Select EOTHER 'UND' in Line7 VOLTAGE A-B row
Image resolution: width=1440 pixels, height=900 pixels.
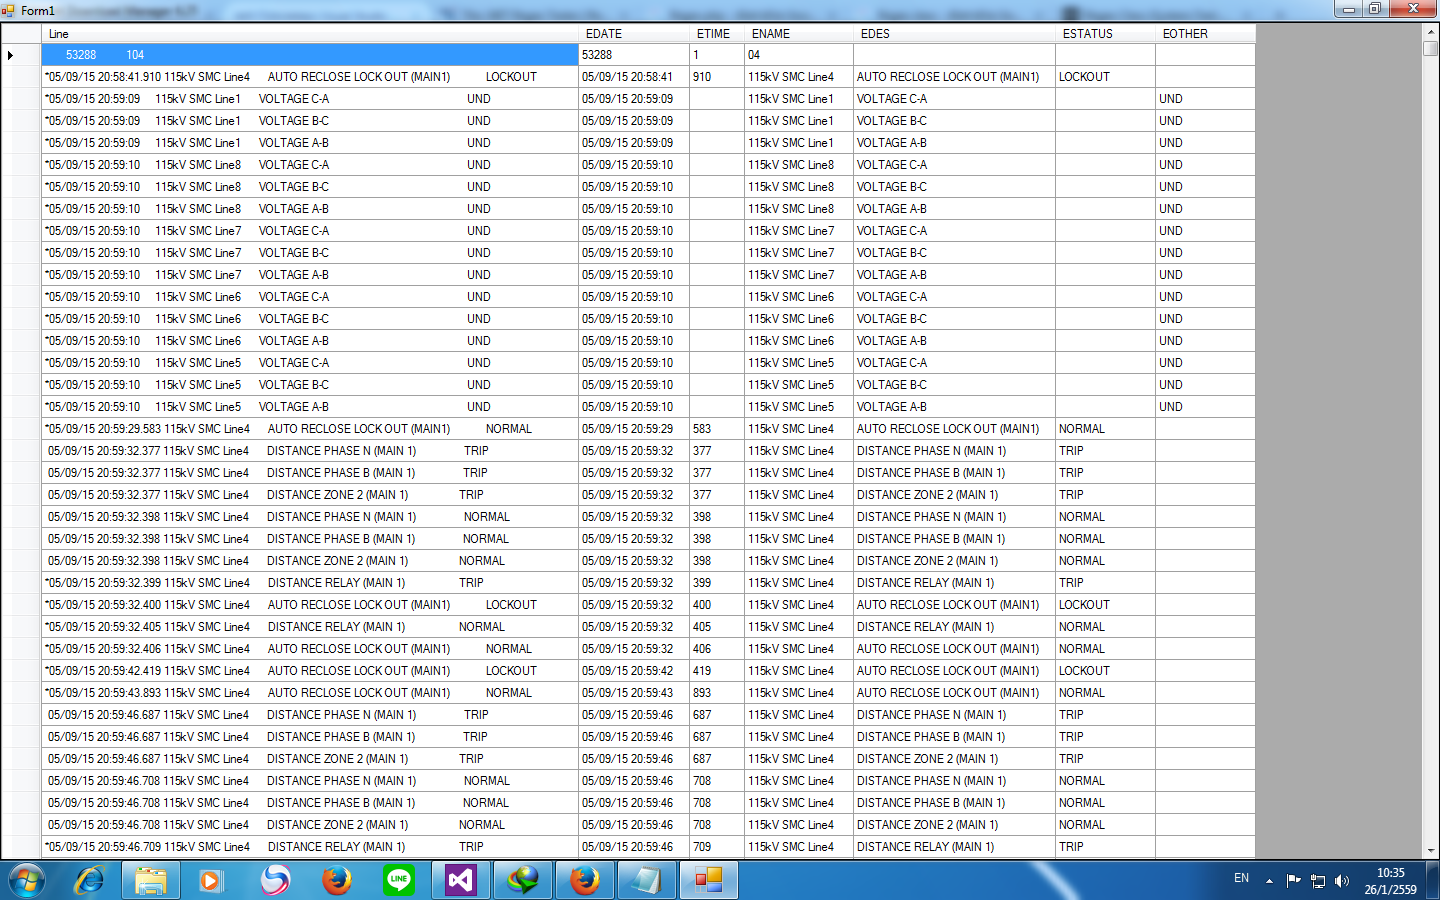click(x=1205, y=275)
